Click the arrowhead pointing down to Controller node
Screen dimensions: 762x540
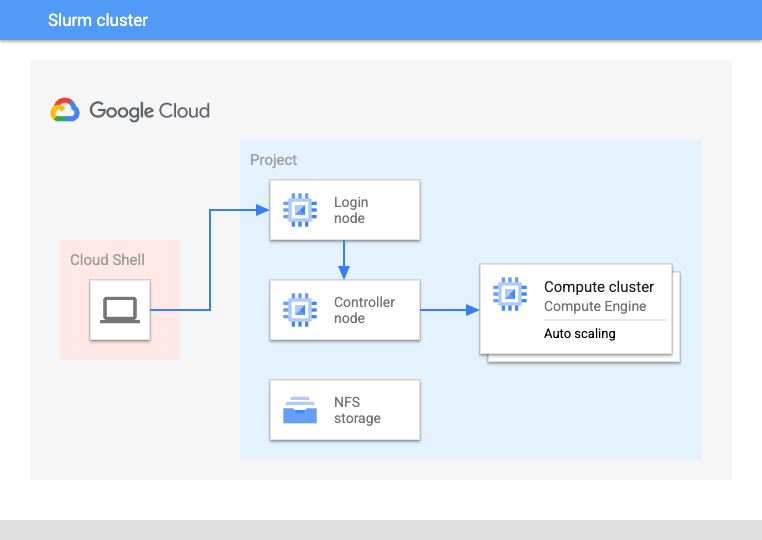344,273
